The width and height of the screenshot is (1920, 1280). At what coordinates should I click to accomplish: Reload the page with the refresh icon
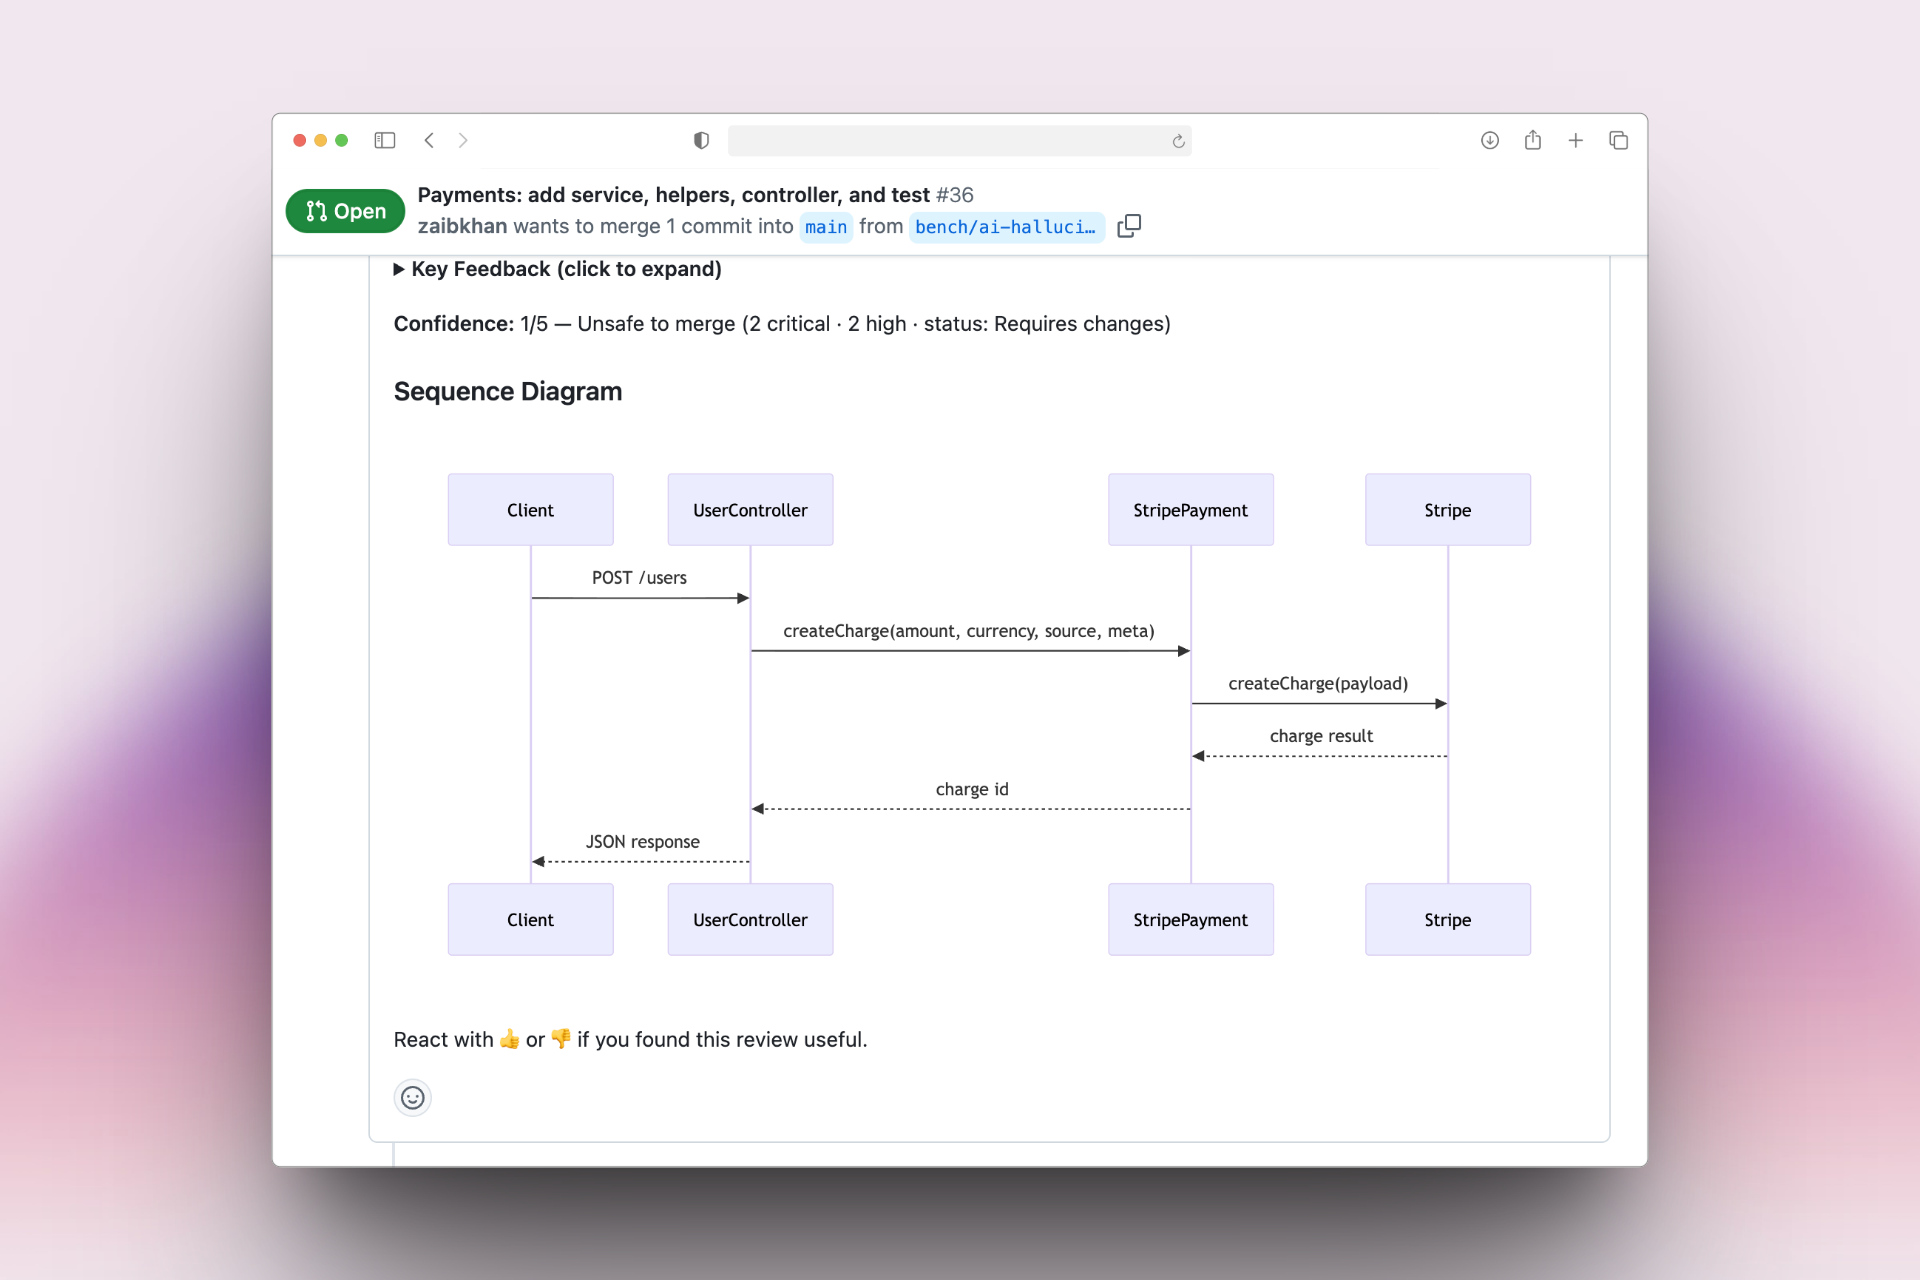tap(1178, 141)
